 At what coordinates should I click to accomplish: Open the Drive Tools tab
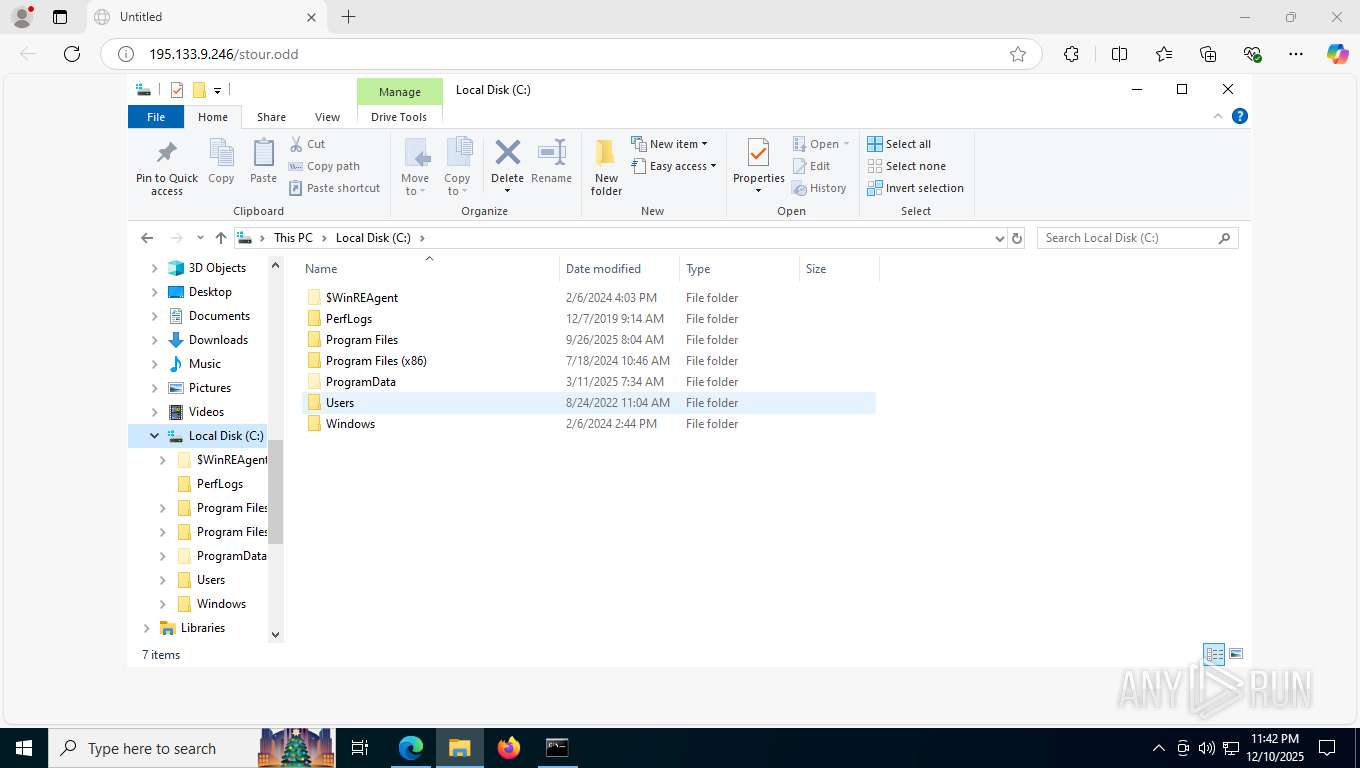(399, 117)
